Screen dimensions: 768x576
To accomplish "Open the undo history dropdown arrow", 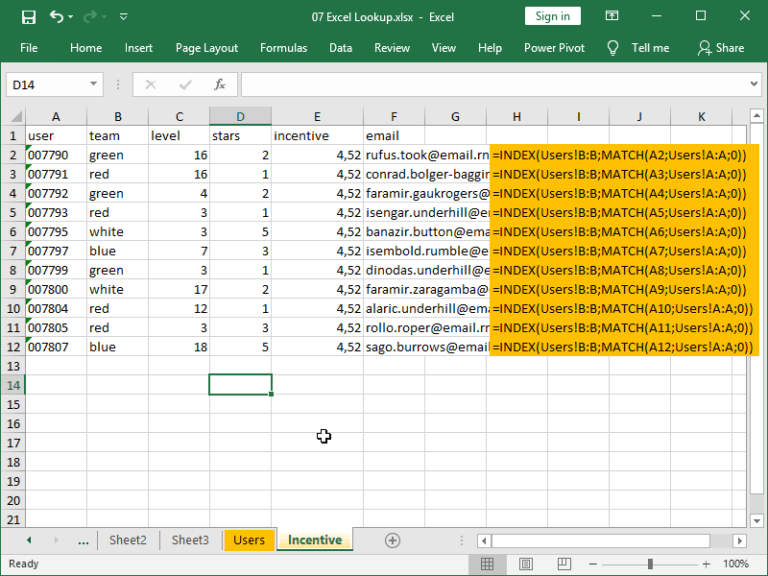I will pos(71,17).
